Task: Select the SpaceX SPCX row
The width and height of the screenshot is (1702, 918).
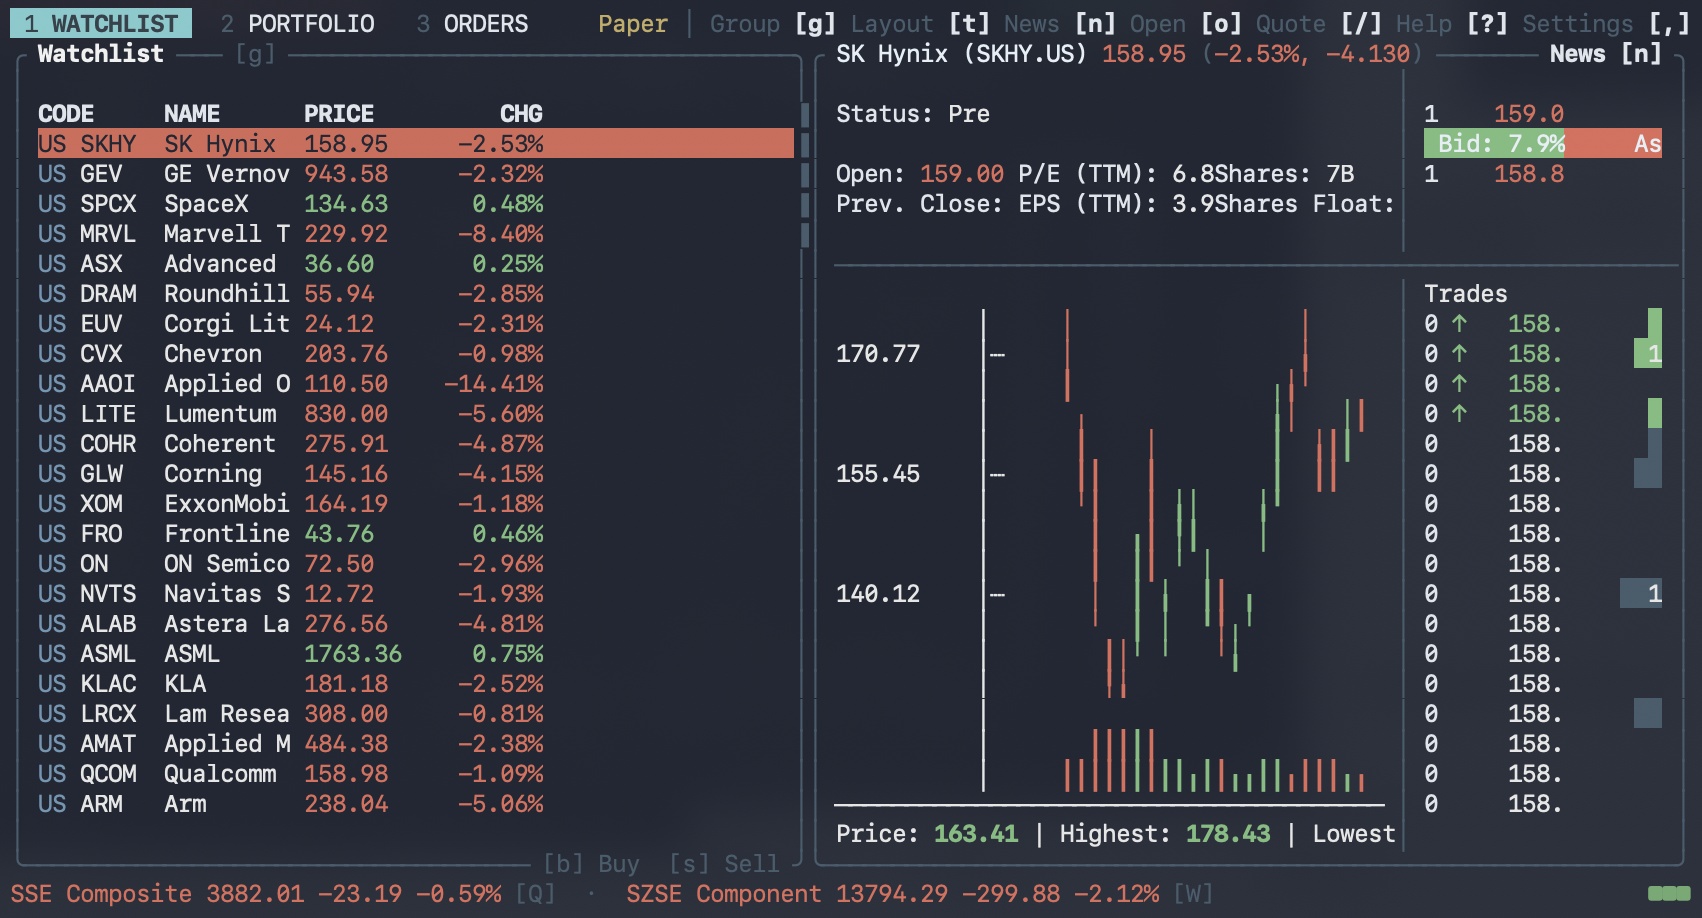Action: [x=416, y=203]
